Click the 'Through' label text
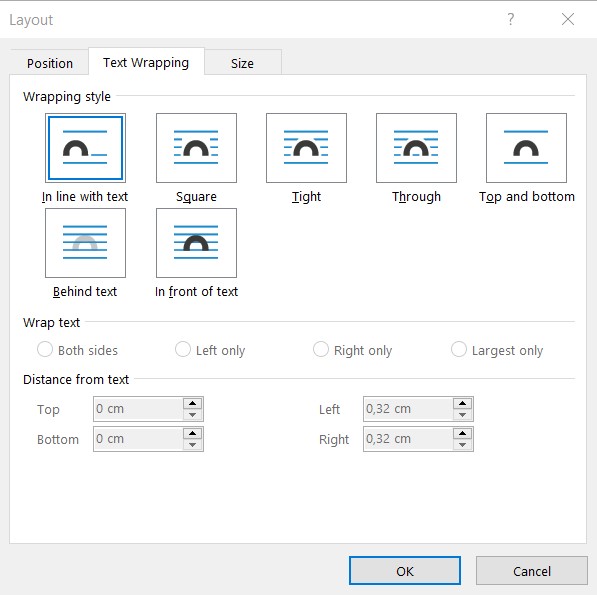 coord(416,197)
